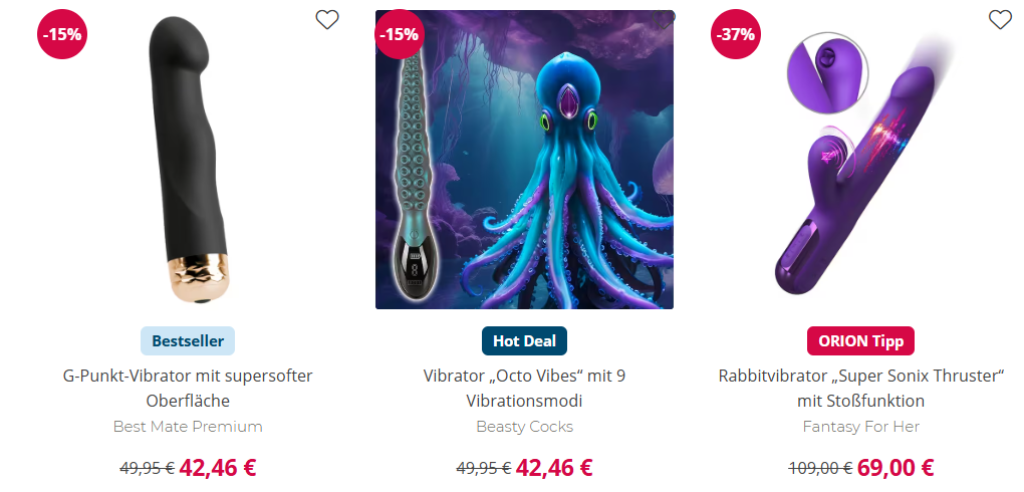Click the Hot Deal label
1024x492 pixels.
tap(524, 340)
